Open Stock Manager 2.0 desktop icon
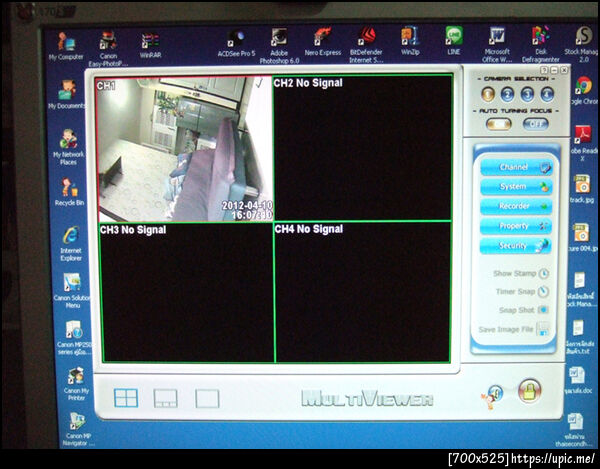 pyautogui.click(x=582, y=44)
